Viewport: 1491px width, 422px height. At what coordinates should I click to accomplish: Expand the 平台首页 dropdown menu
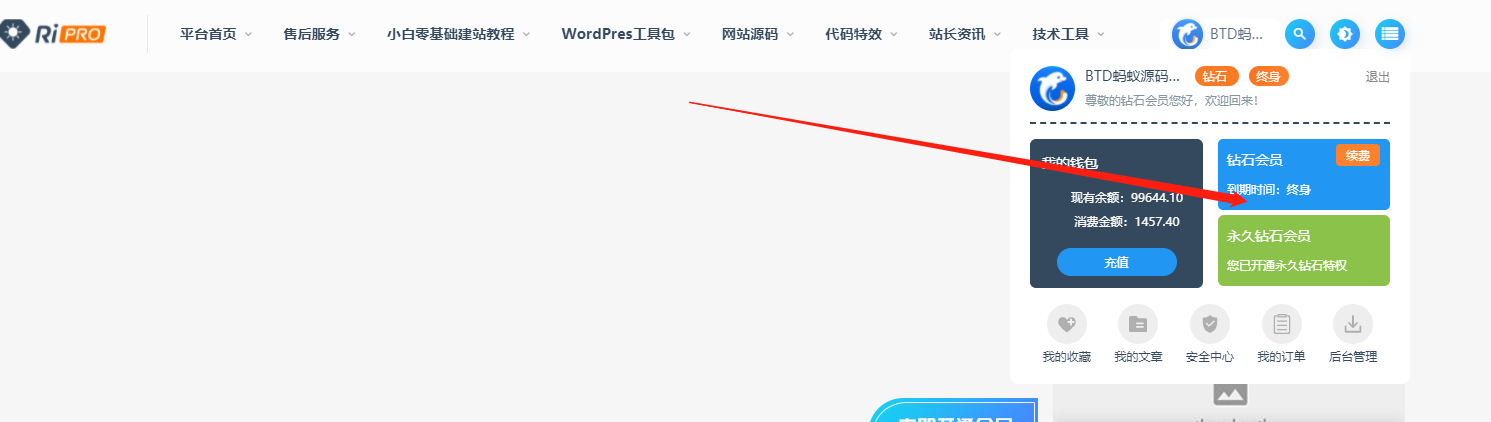point(216,34)
